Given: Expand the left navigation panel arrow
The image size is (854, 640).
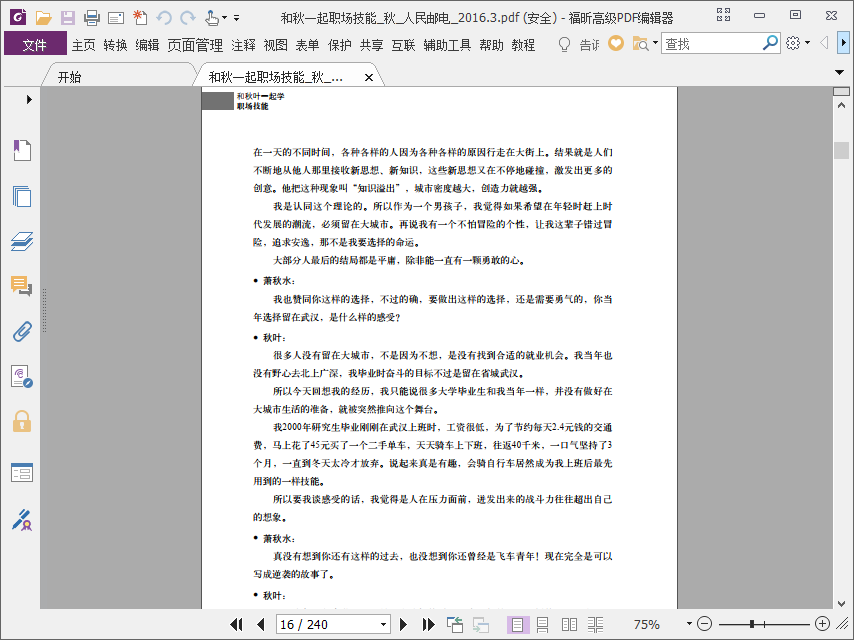Looking at the screenshot, I should pyautogui.click(x=29, y=100).
